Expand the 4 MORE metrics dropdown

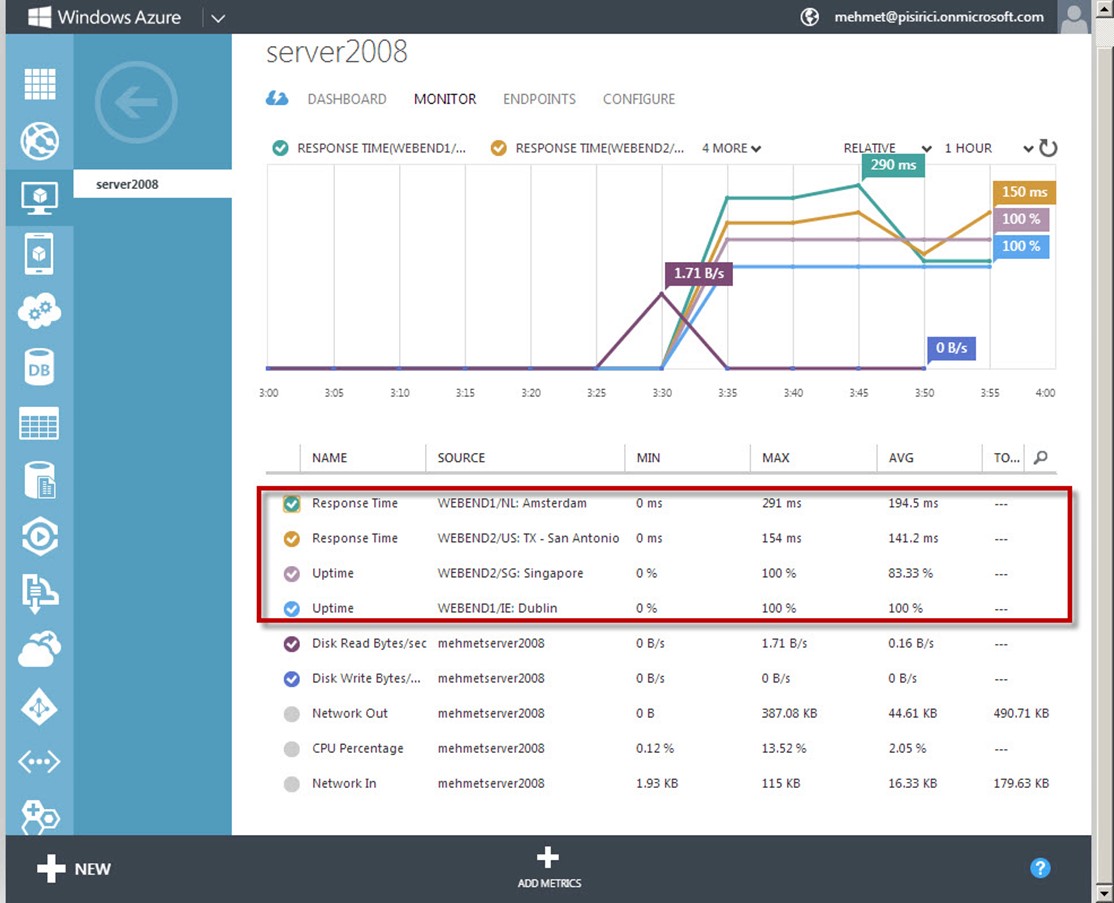pyautogui.click(x=731, y=148)
